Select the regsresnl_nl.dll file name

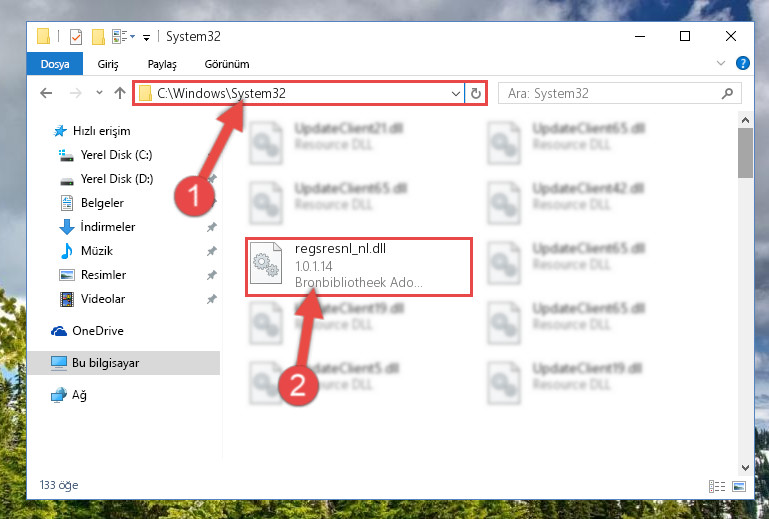click(x=340, y=249)
